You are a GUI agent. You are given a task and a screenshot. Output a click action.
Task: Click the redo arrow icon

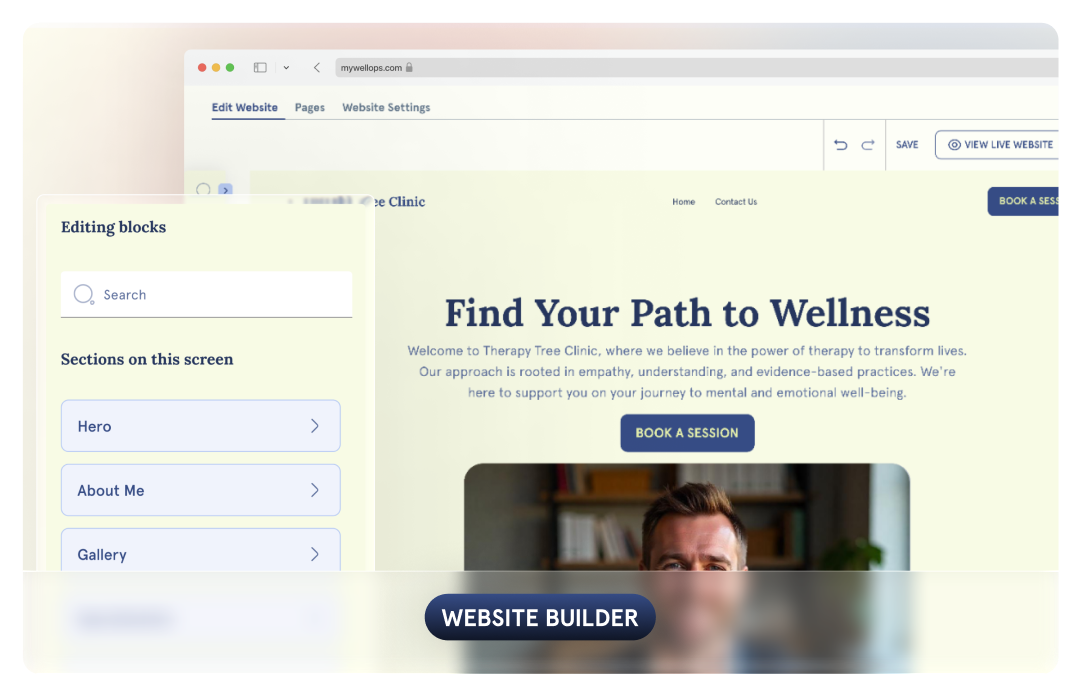click(867, 145)
